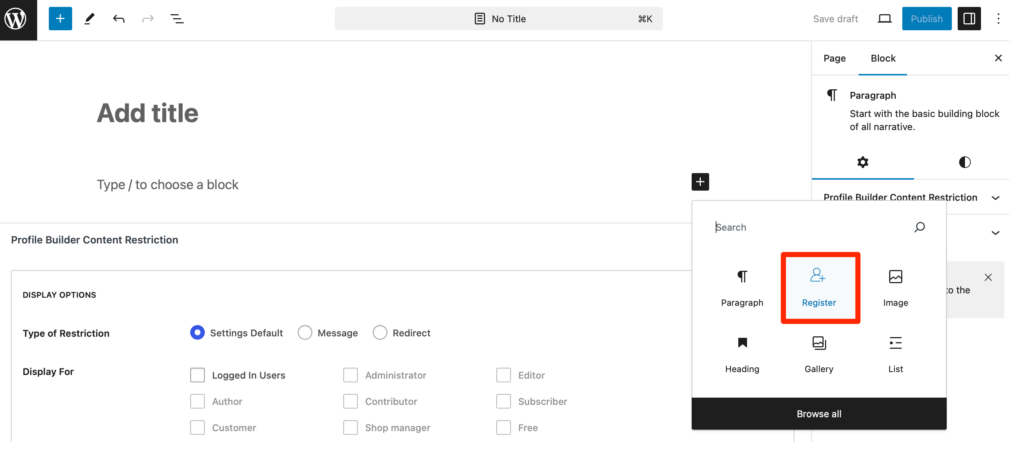Redo the undone change
The width and height of the screenshot is (1024, 457).
(x=148, y=19)
